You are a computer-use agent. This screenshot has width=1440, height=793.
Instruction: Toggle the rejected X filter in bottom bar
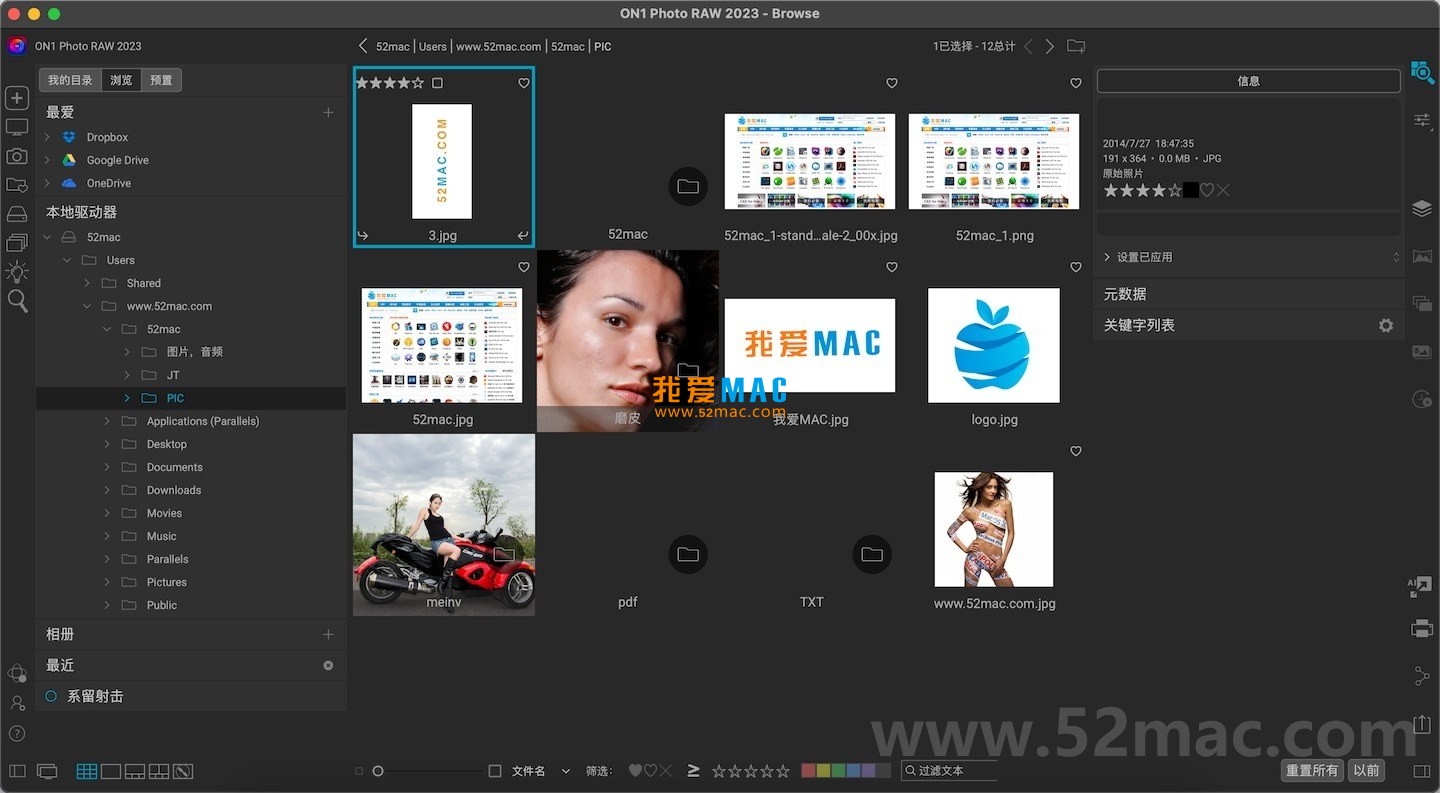point(666,771)
